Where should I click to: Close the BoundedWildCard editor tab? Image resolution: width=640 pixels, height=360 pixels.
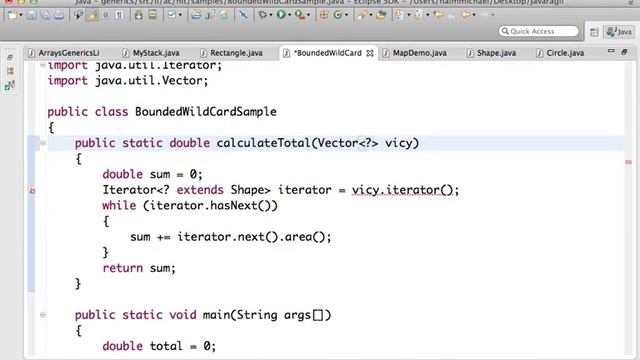pyautogui.click(x=370, y=53)
